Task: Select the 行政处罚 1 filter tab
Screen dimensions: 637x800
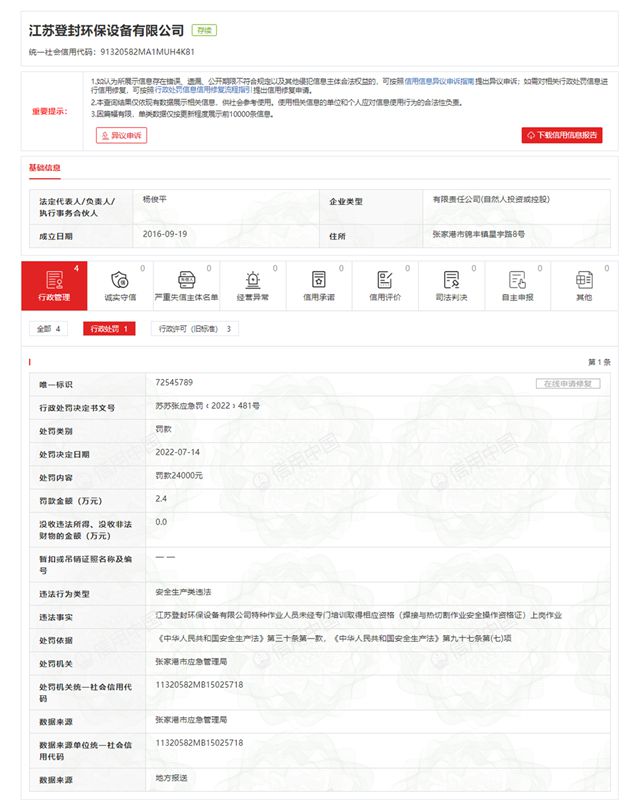Action: [x=109, y=328]
